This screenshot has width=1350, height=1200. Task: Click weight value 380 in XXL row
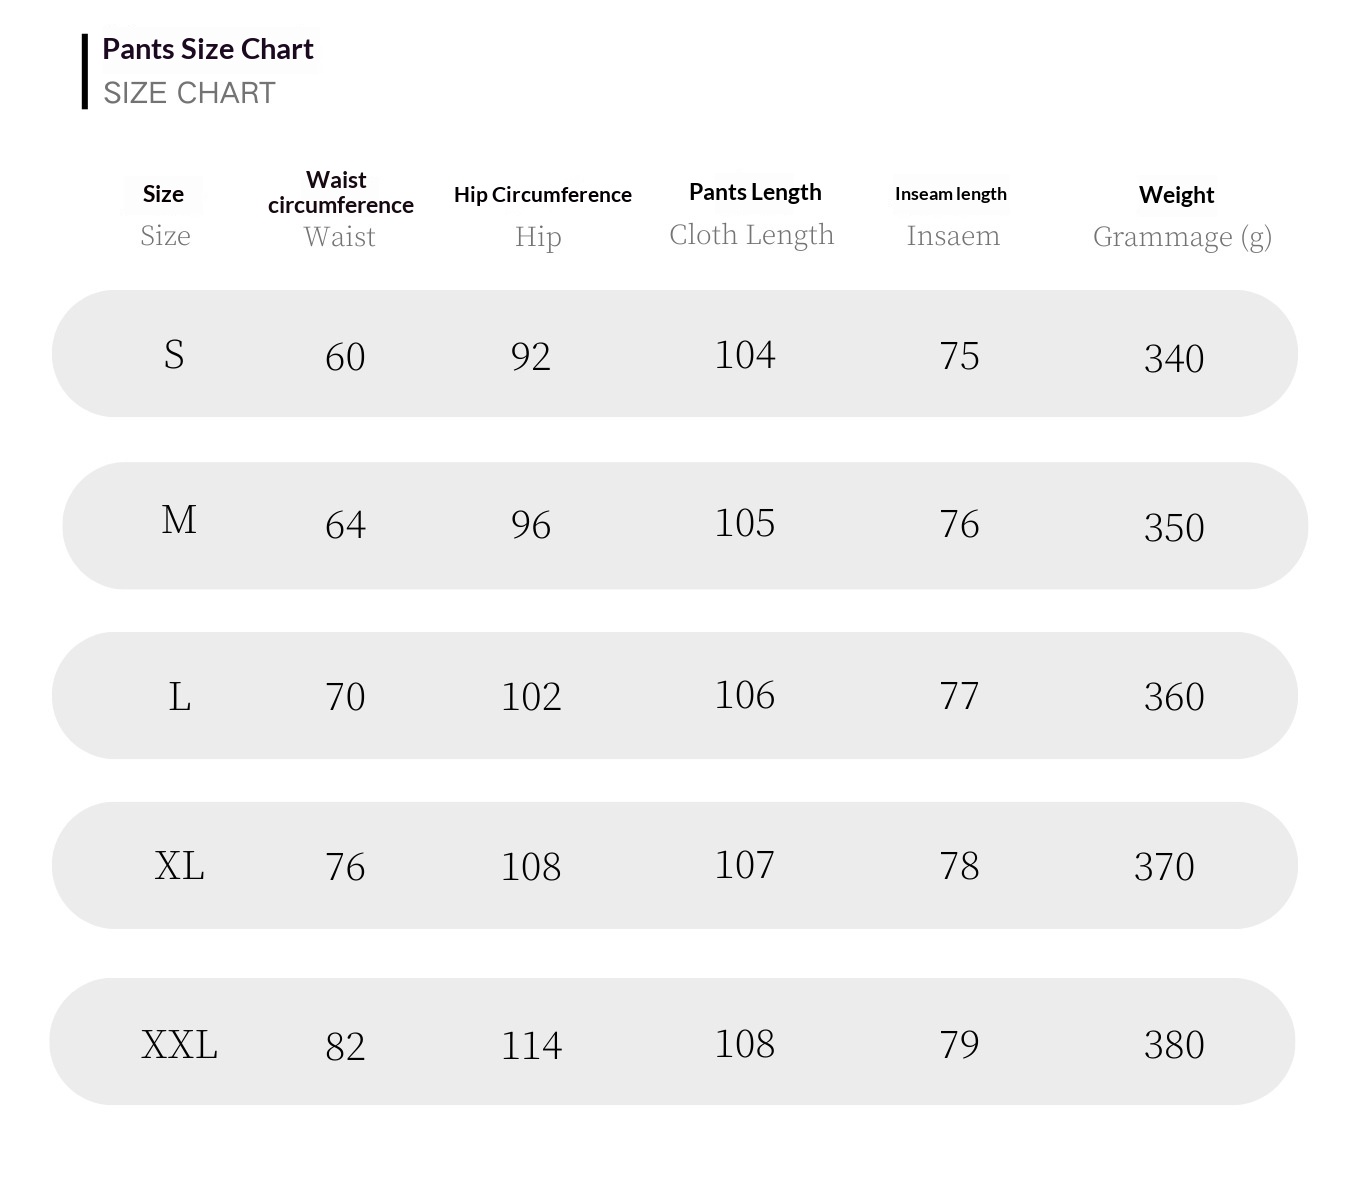pyautogui.click(x=1173, y=1045)
